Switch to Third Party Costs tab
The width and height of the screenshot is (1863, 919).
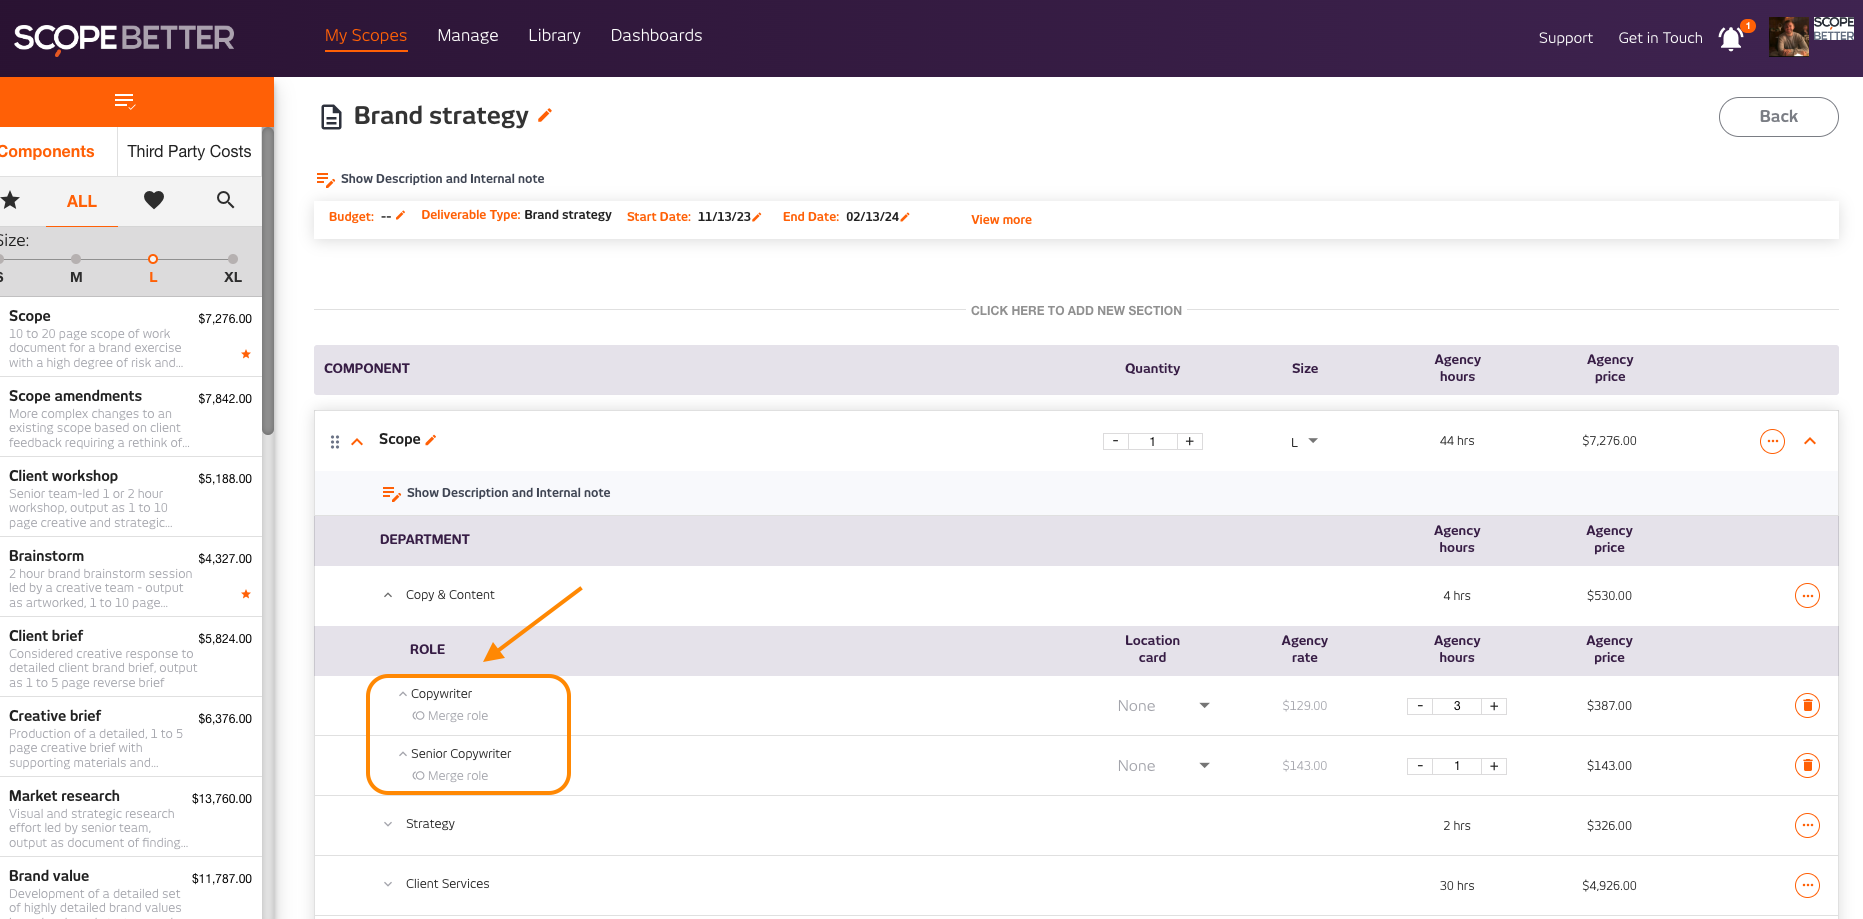pos(189,151)
